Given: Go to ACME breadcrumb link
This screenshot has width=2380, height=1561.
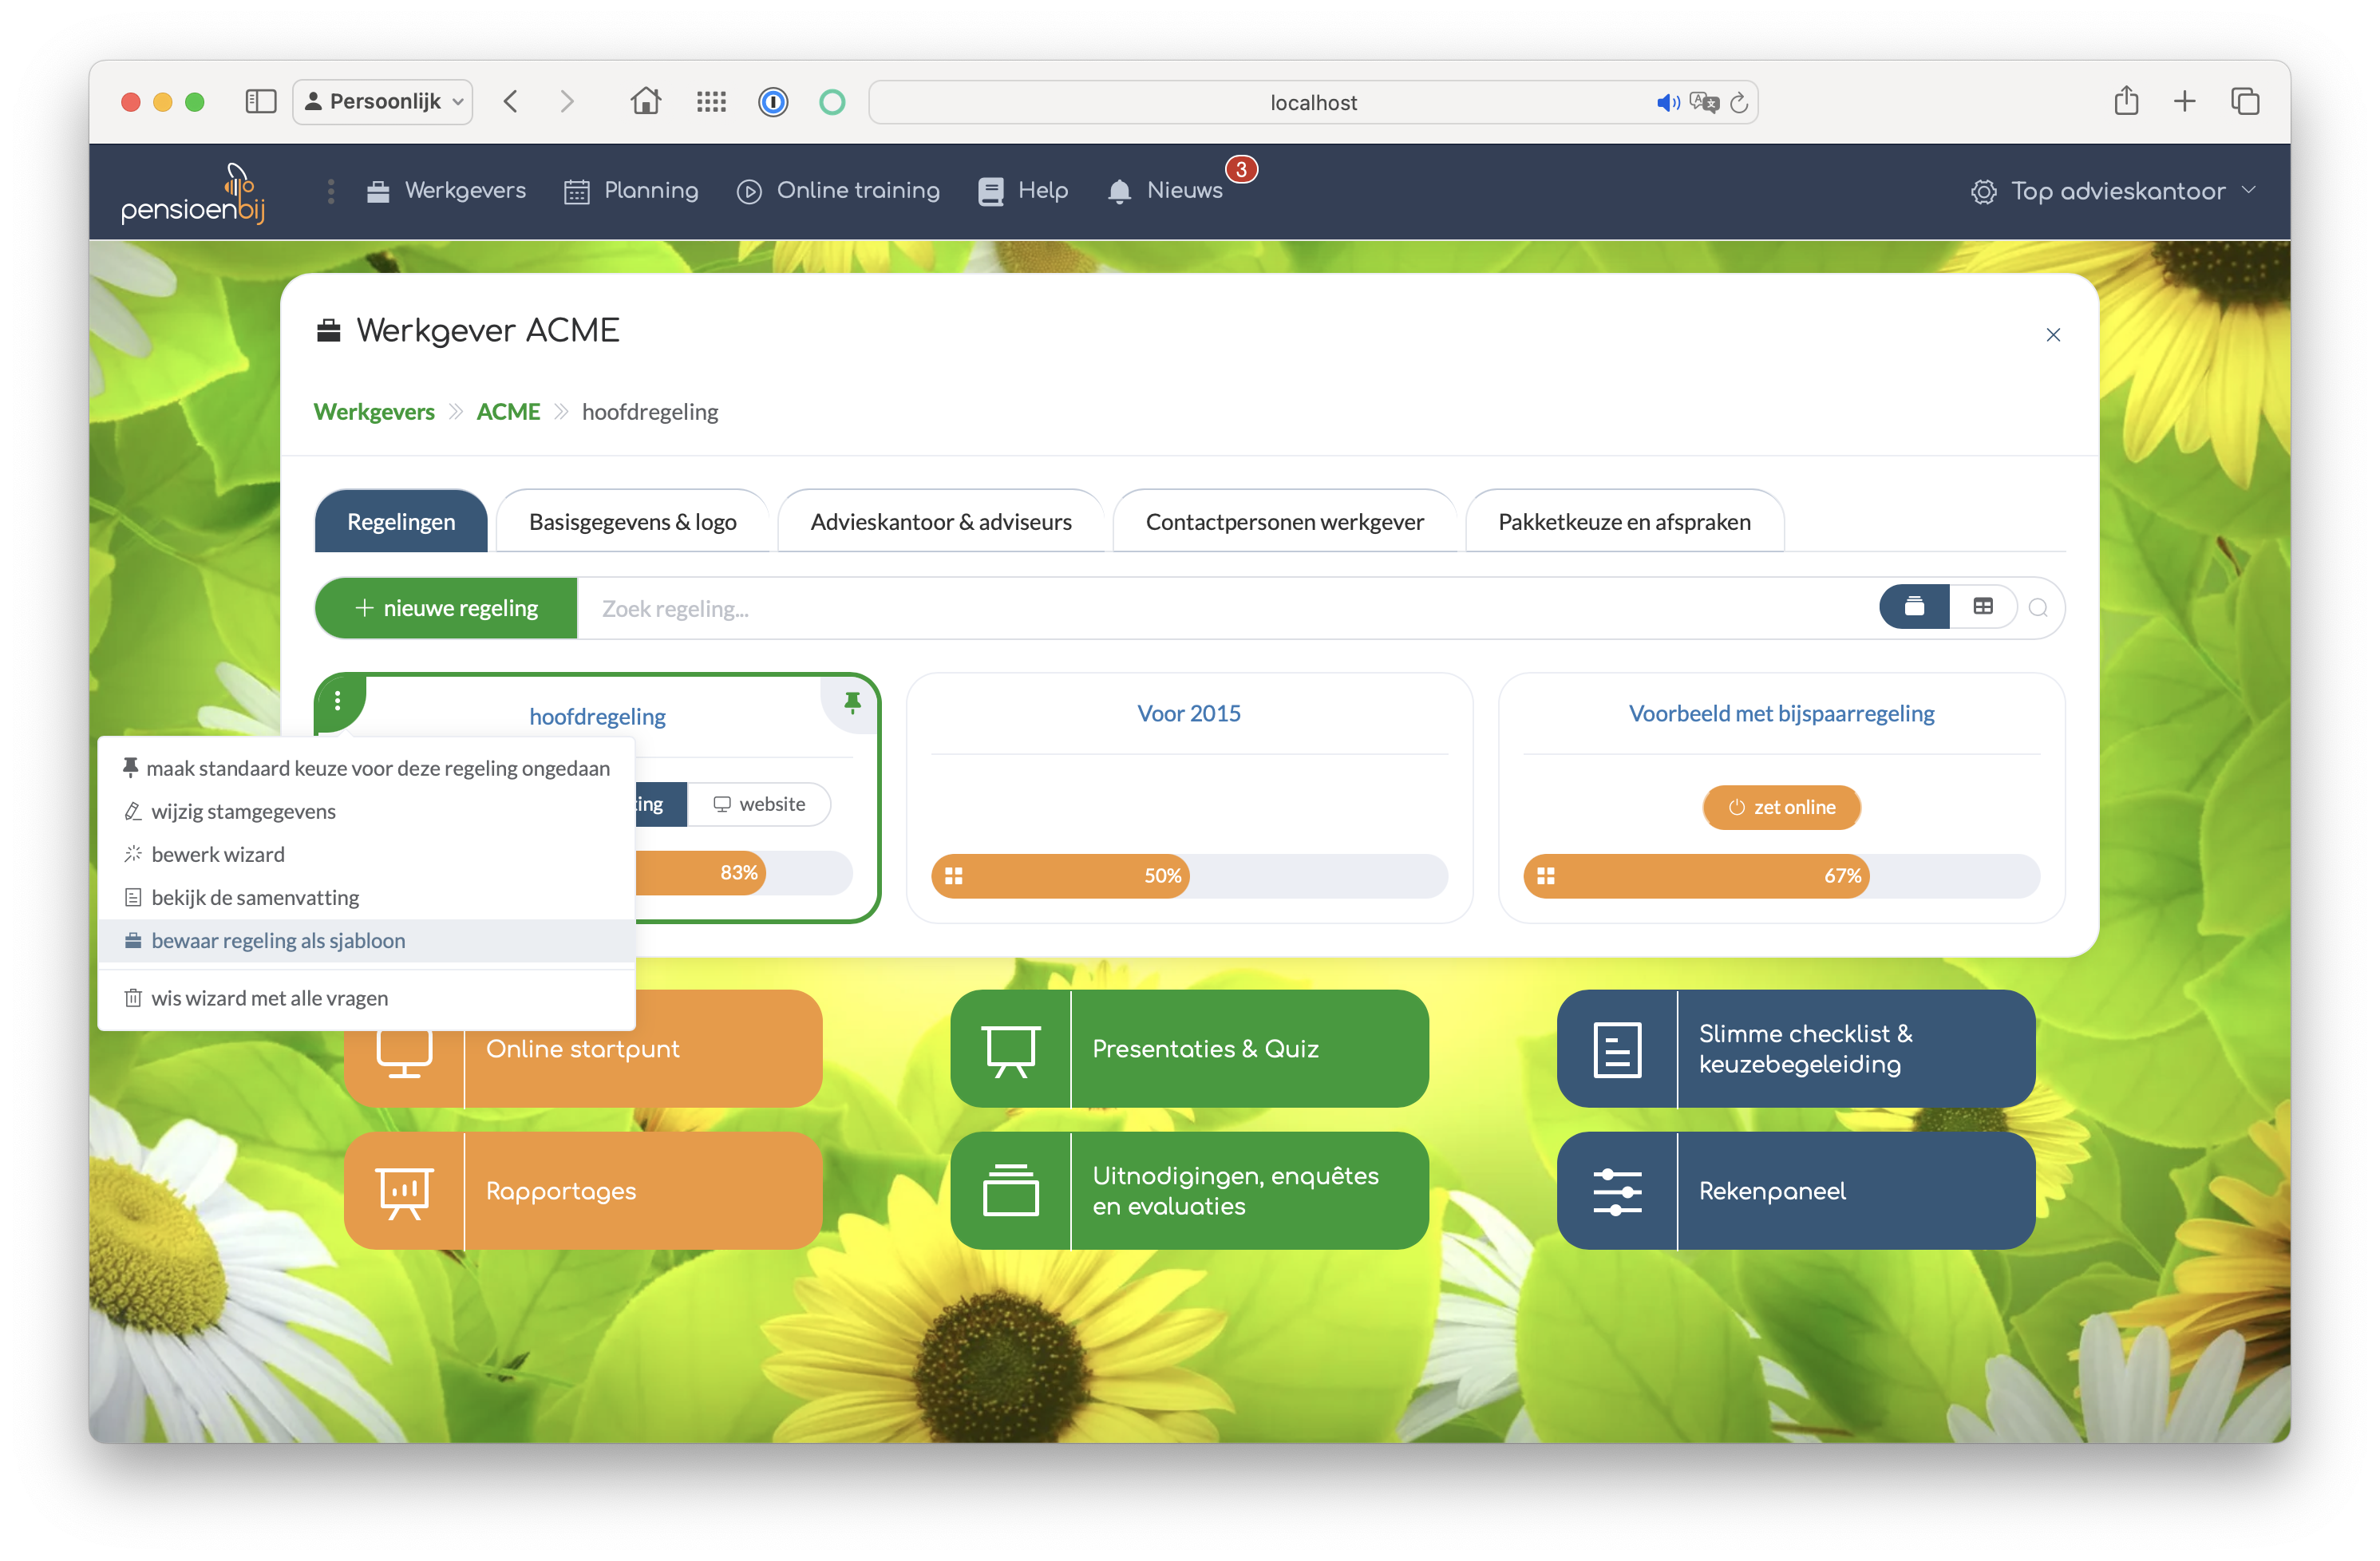Looking at the screenshot, I should tap(508, 411).
